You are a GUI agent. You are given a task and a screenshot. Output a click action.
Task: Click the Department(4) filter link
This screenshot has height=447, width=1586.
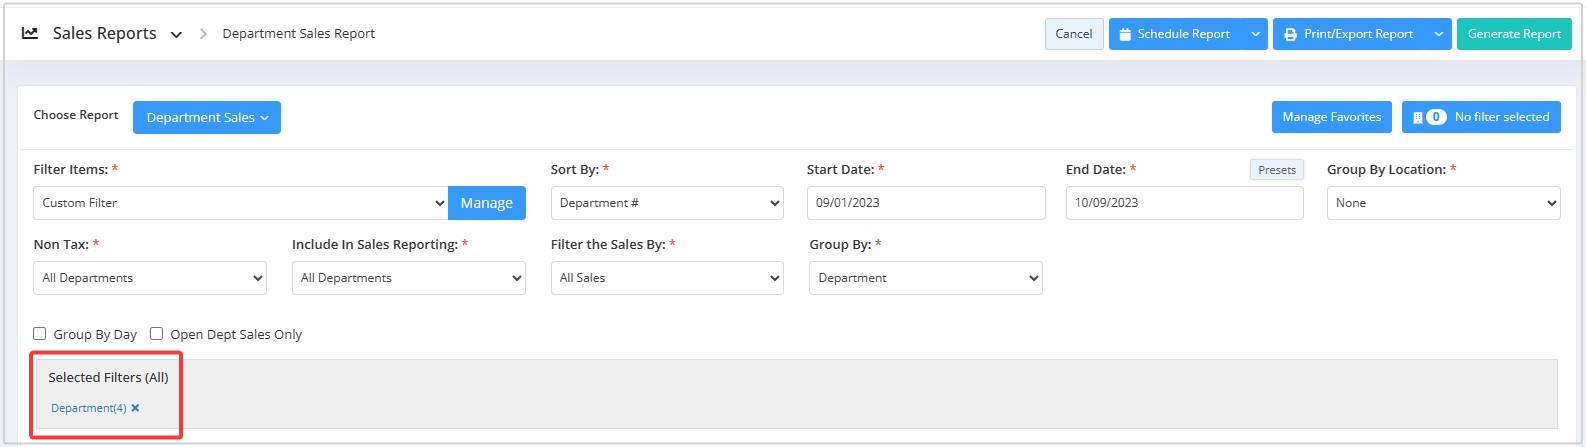[x=89, y=408]
